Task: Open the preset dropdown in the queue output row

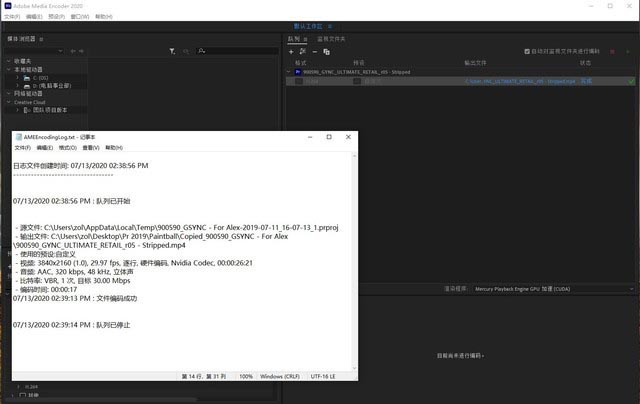Action: 357,82
